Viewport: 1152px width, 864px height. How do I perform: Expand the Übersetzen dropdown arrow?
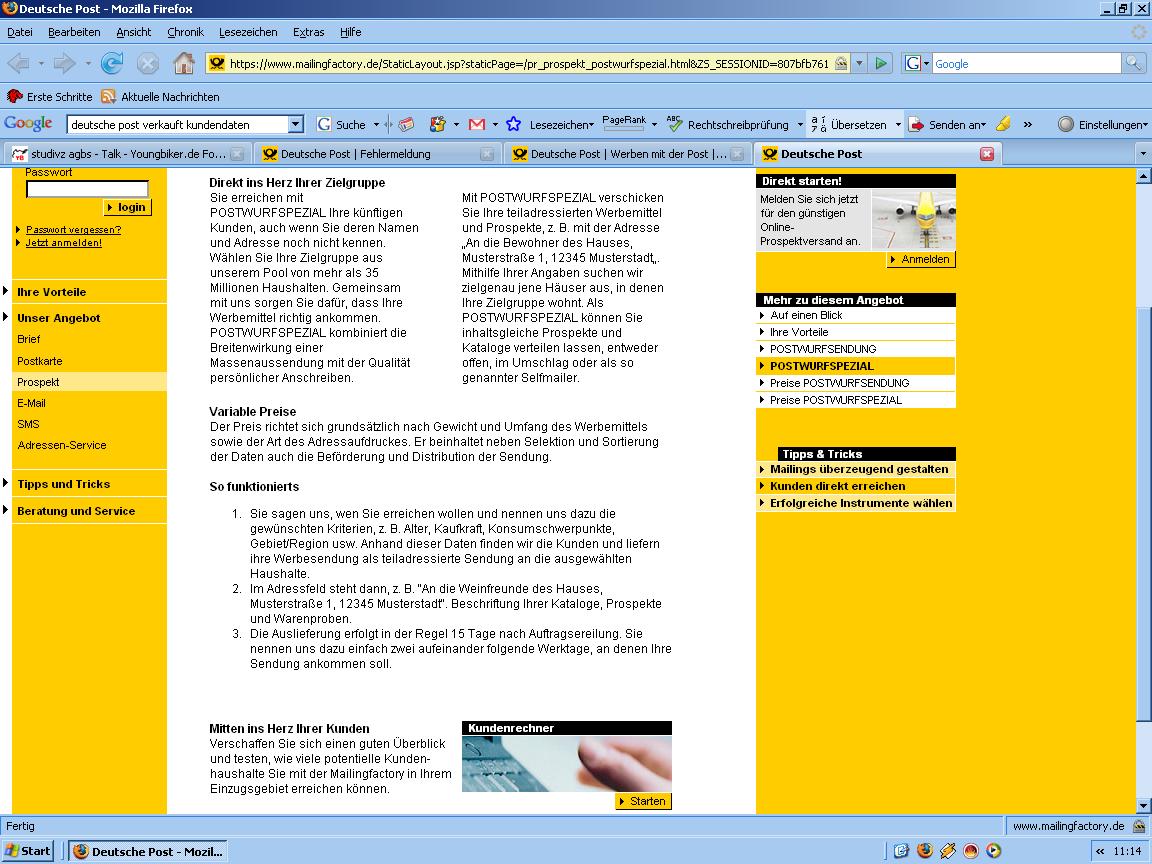click(898, 125)
